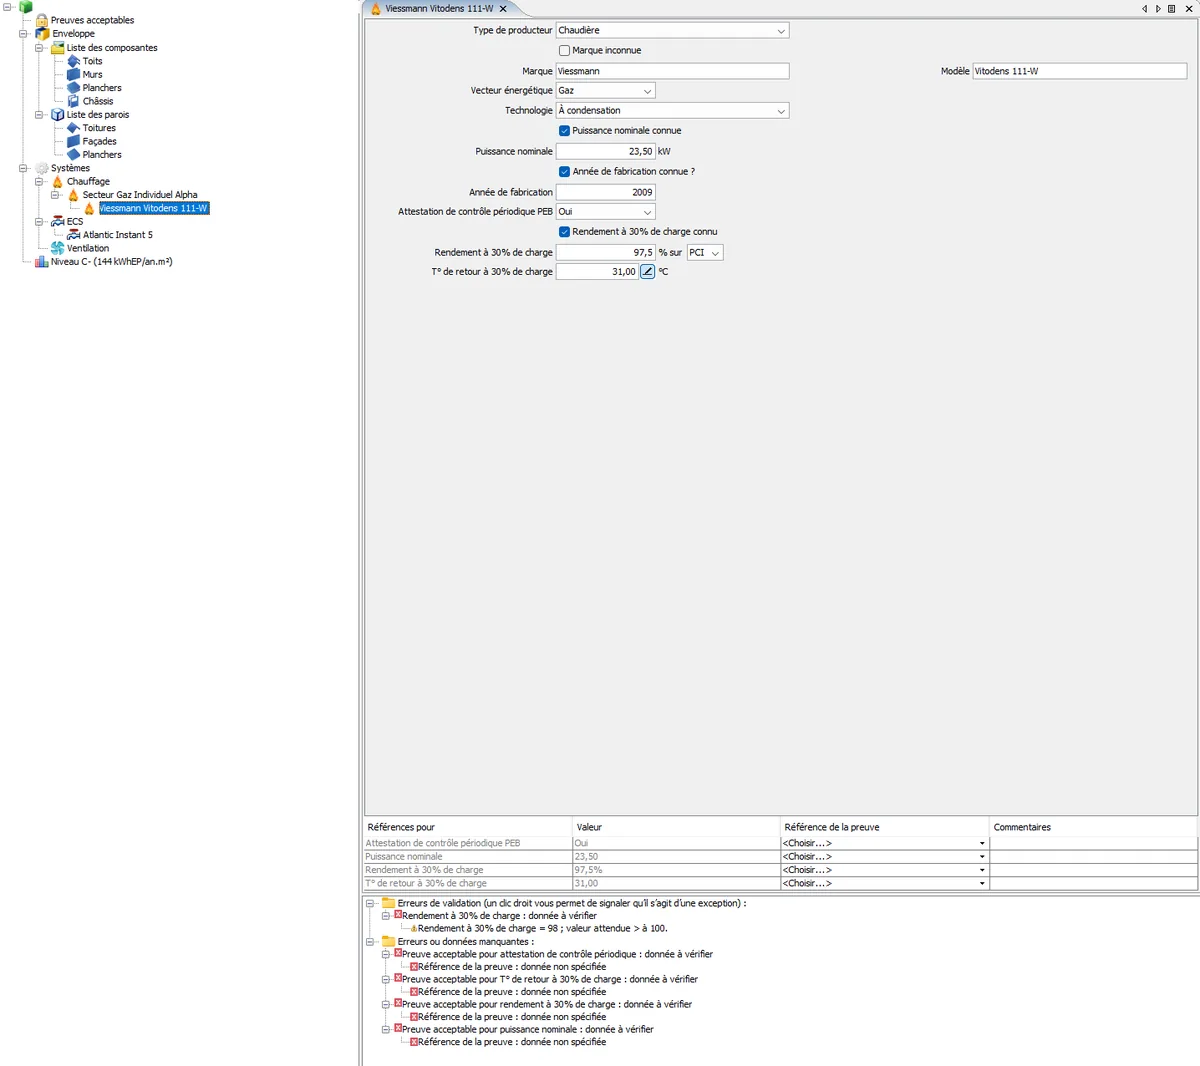Collapse the Liste des composantes tree node
The width and height of the screenshot is (1200, 1066).
(x=39, y=48)
